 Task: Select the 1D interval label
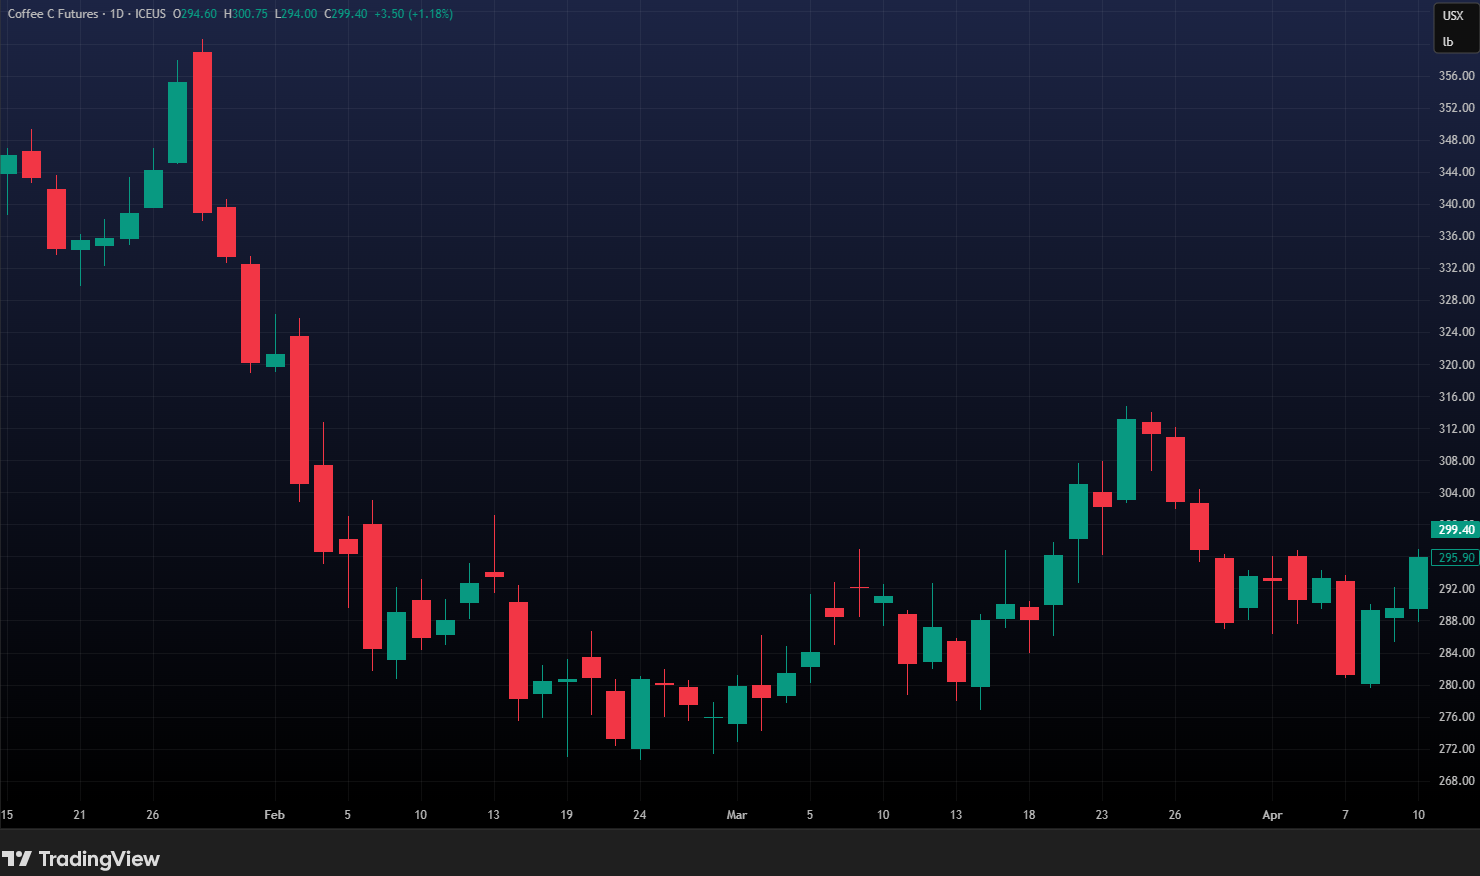(x=117, y=14)
